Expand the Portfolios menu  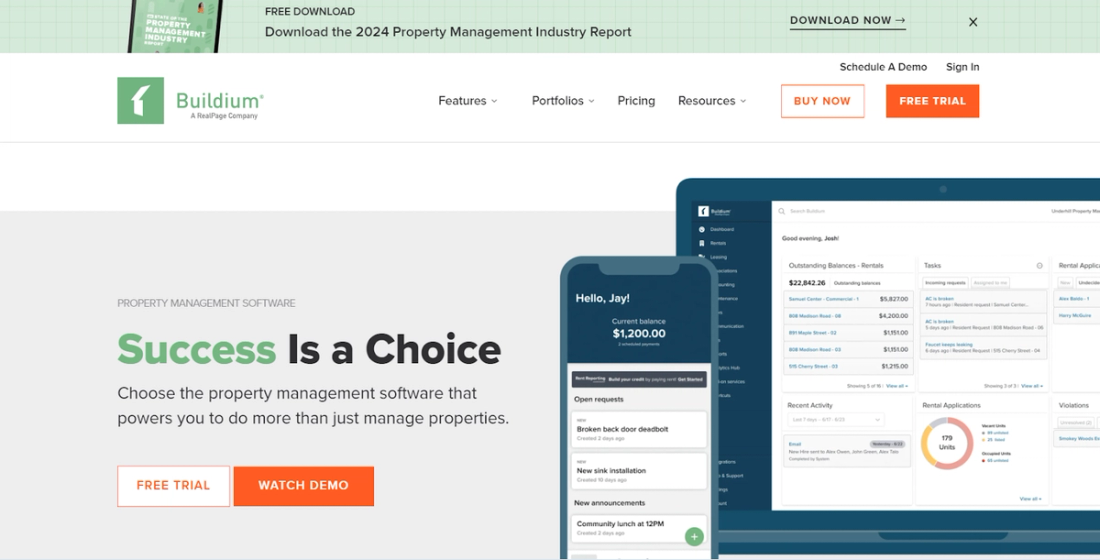point(563,100)
